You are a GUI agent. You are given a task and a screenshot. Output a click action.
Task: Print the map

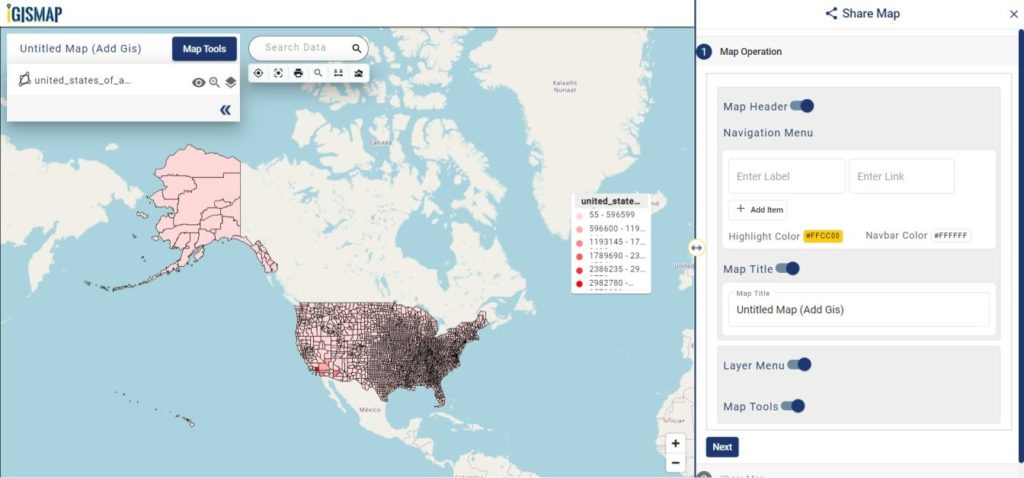coord(298,73)
